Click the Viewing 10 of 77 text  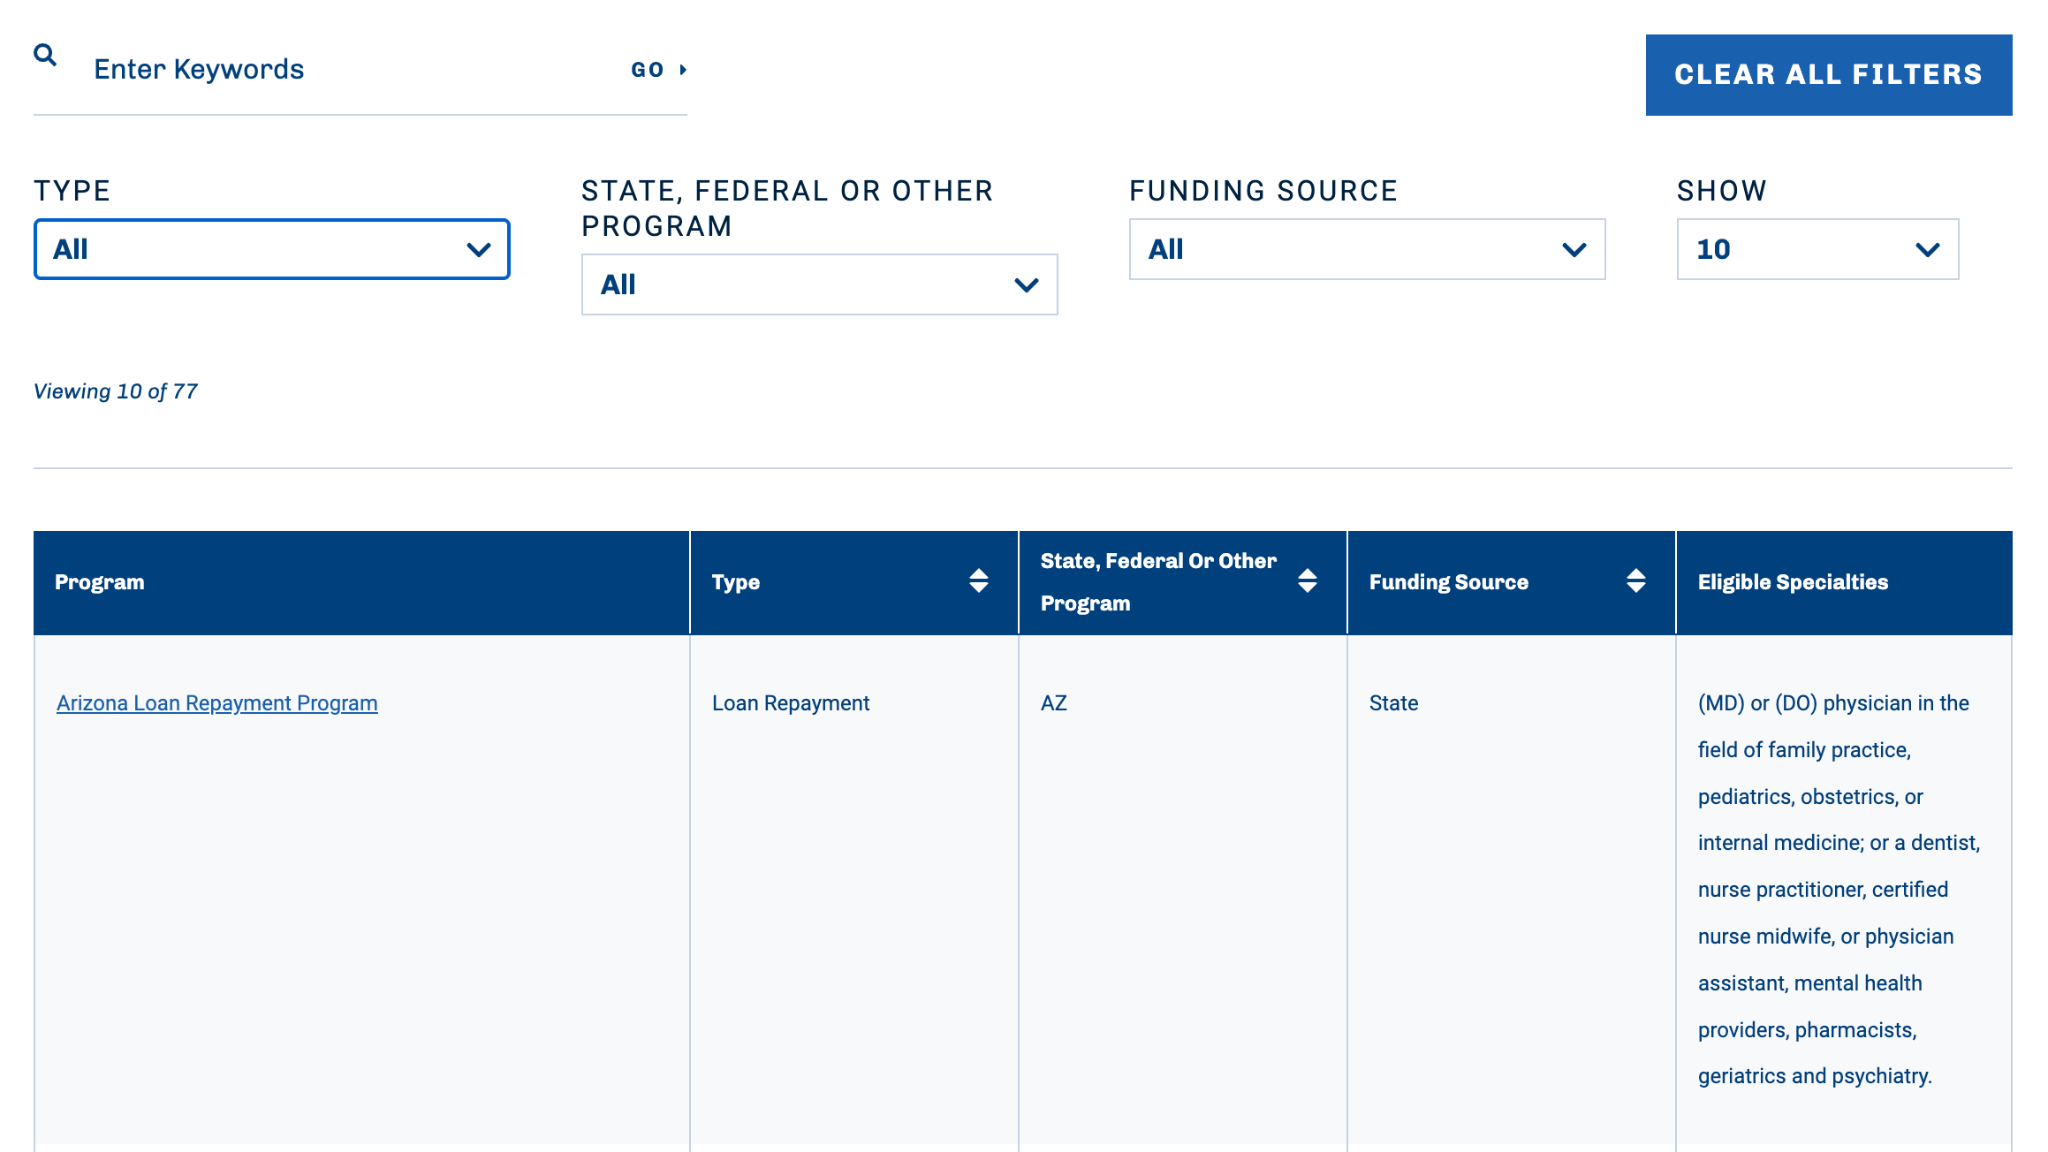click(x=115, y=391)
